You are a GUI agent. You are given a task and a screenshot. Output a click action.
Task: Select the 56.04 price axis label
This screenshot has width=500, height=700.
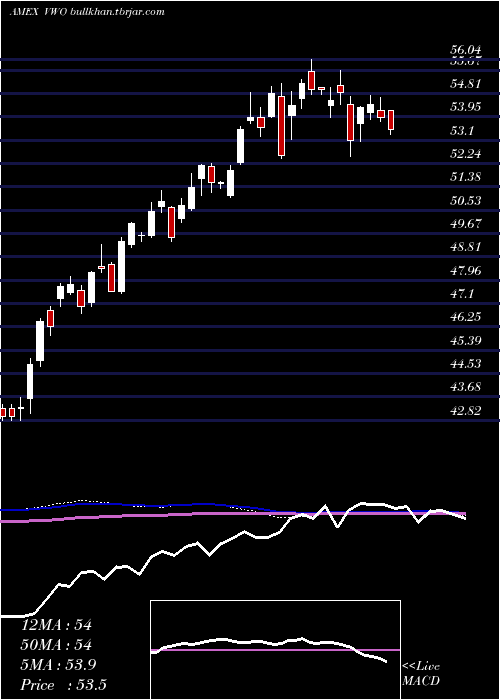[466, 50]
